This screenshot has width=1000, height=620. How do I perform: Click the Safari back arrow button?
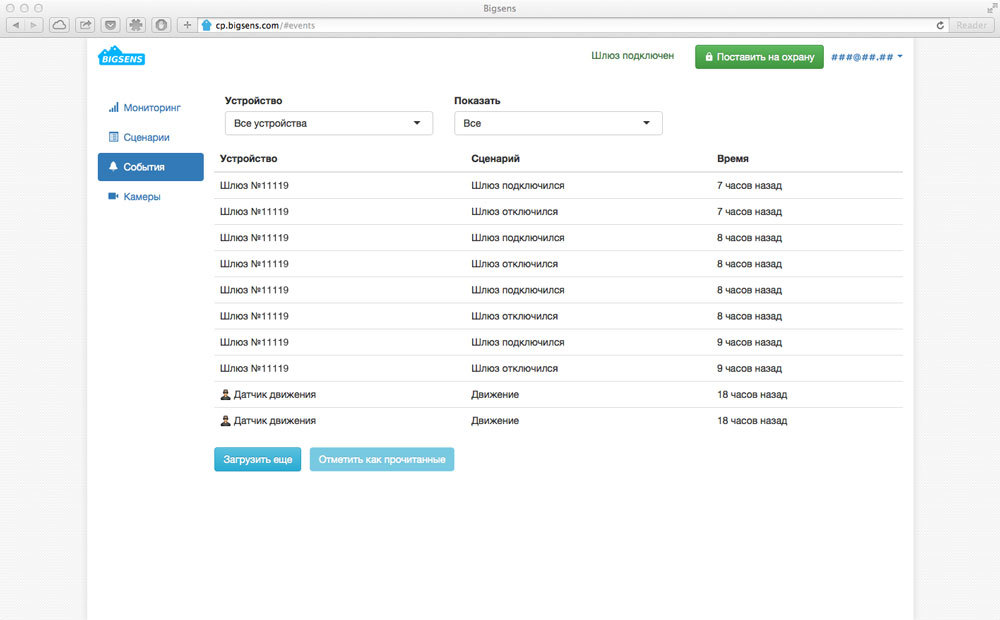[x=15, y=26]
